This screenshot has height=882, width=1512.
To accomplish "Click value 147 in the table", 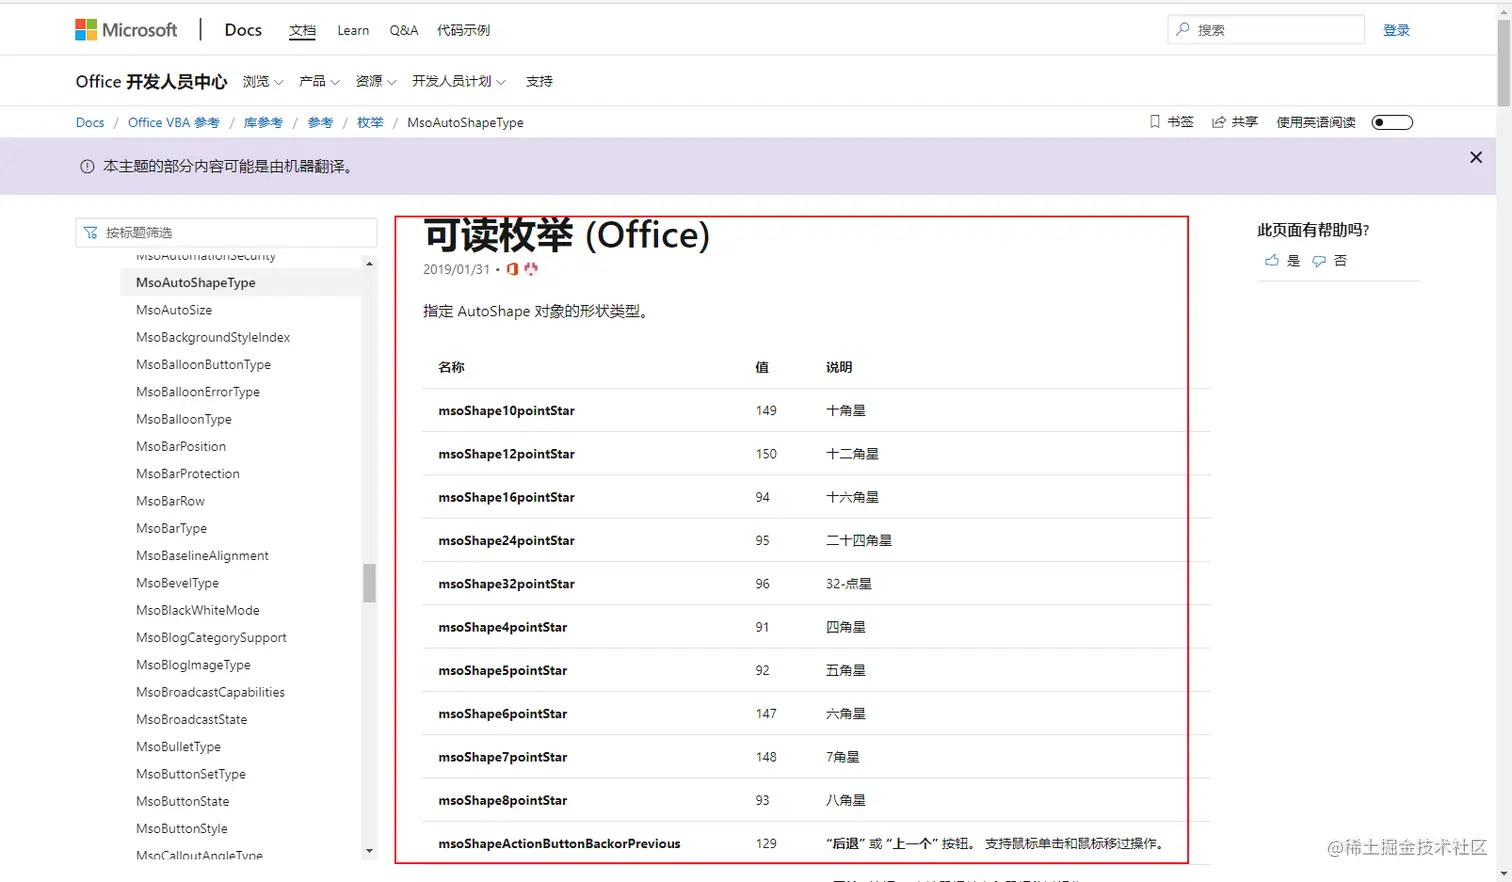I will pyautogui.click(x=766, y=714).
